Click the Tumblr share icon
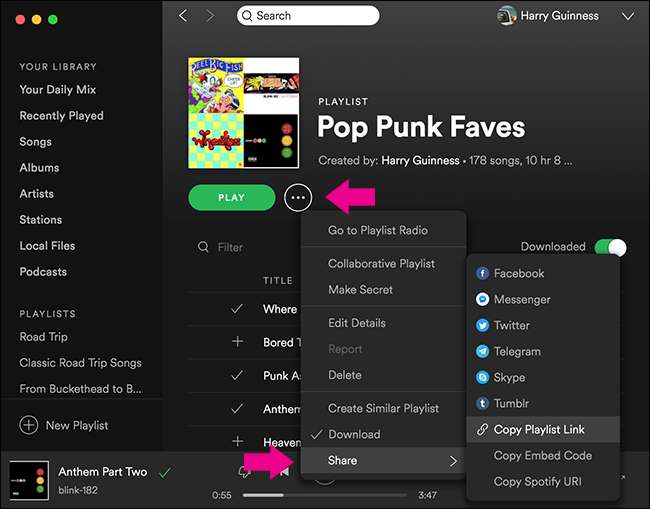Screen dimensions: 650x509 (x=483, y=403)
